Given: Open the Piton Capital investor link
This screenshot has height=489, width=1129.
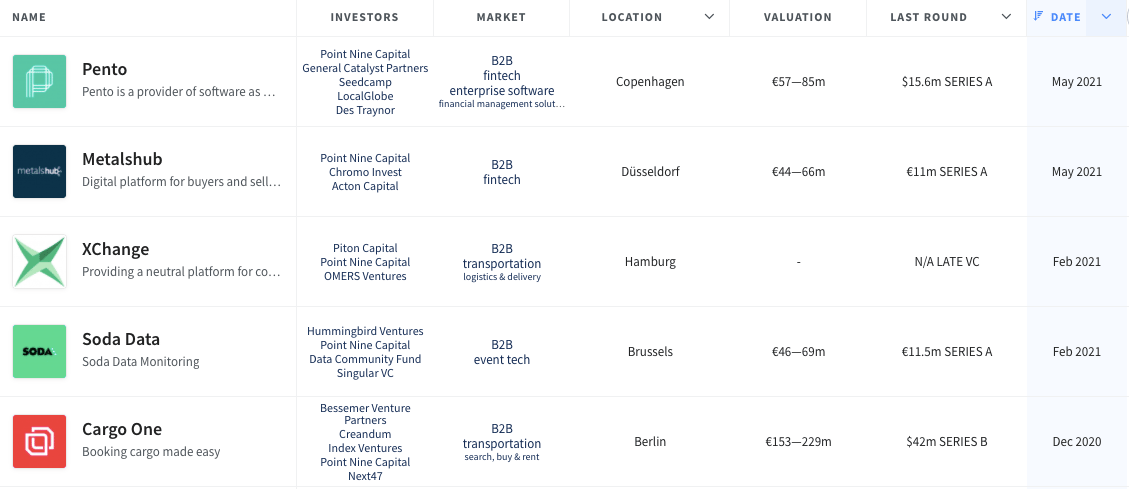Looking at the screenshot, I should tap(365, 248).
